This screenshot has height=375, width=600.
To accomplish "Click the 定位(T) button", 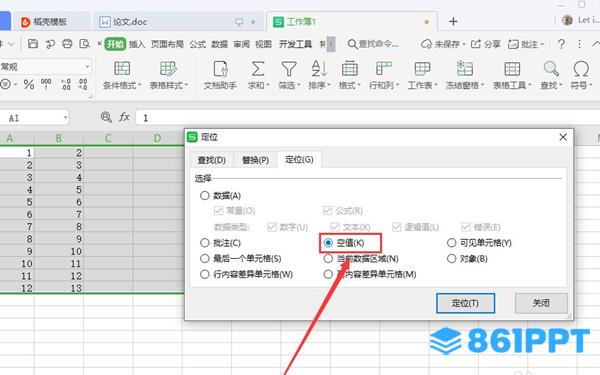I will pos(465,303).
